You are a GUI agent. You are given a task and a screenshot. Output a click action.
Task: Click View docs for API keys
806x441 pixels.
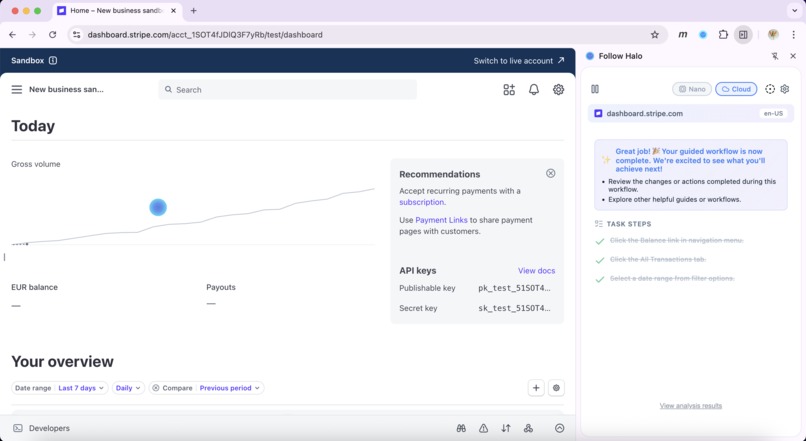pos(537,271)
